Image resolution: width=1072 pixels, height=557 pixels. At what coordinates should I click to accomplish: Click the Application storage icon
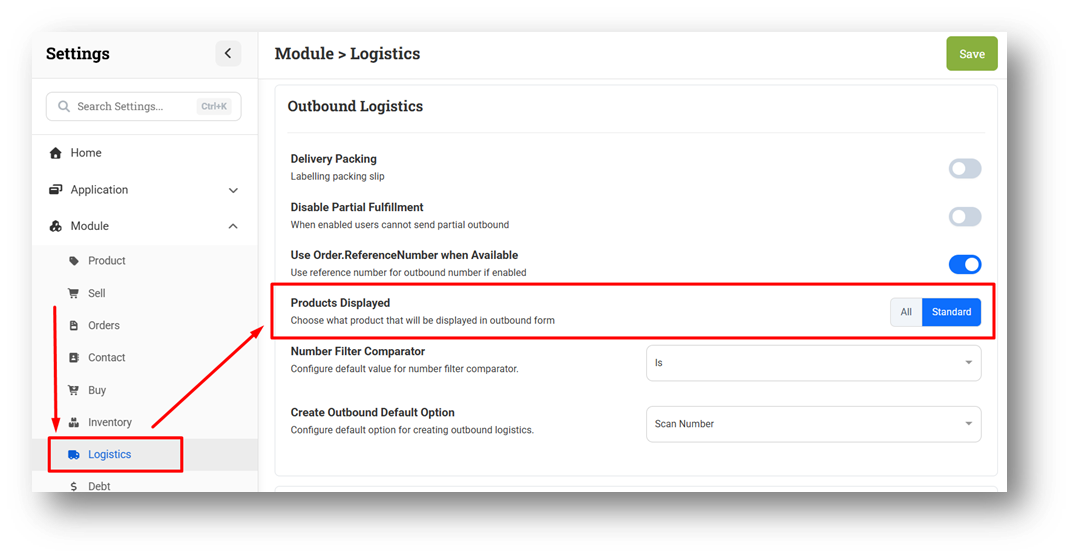[56, 190]
